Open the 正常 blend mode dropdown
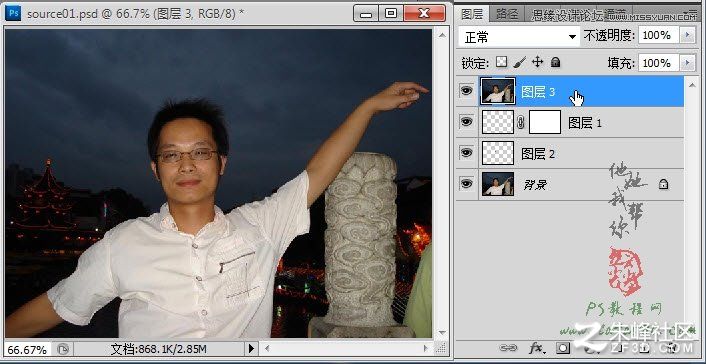Image resolution: width=706 pixels, height=364 pixels. click(519, 37)
